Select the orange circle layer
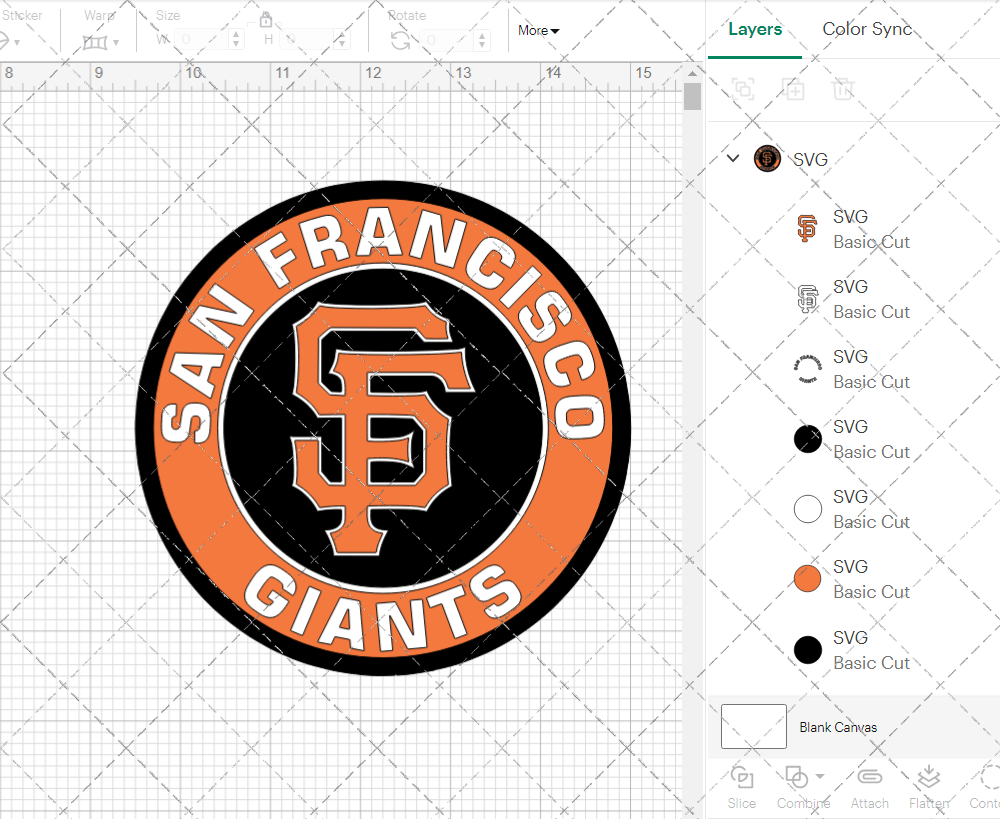 point(807,579)
